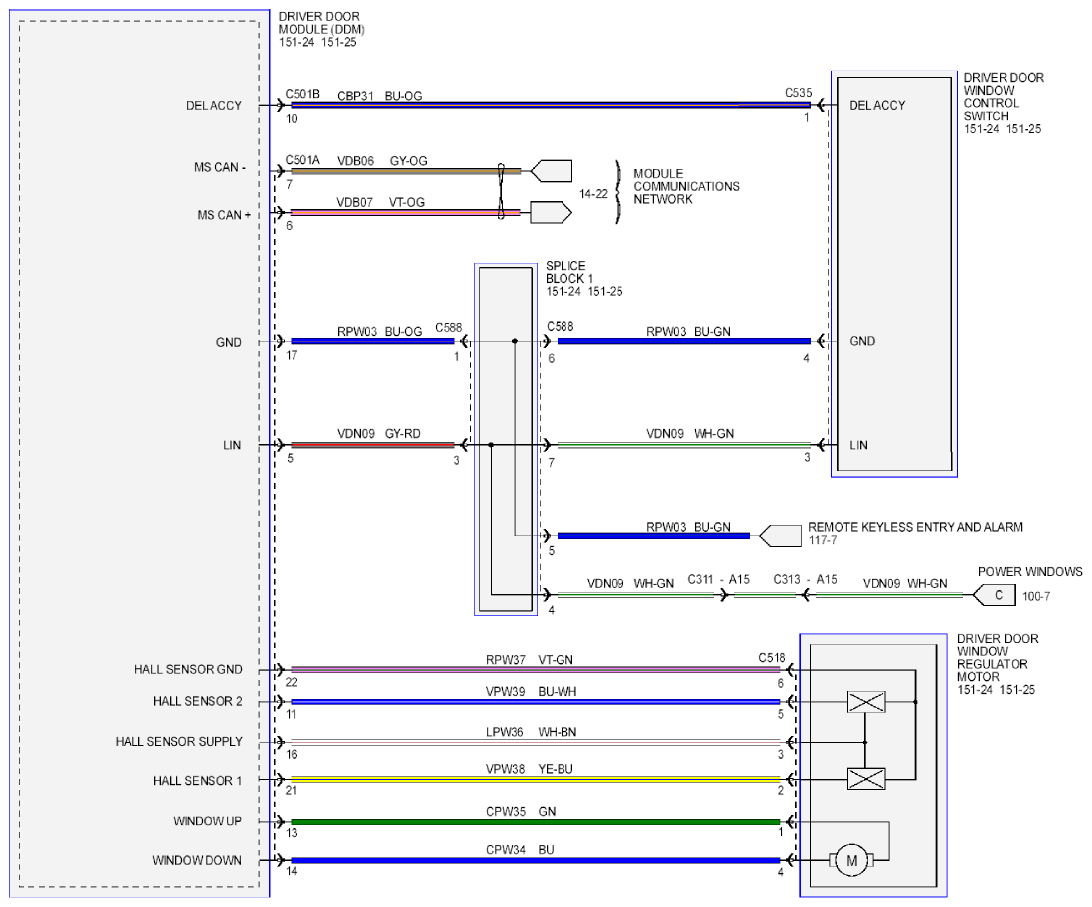Click the Splice Block 1 box
Screen dimensions: 1092x907
[506, 440]
